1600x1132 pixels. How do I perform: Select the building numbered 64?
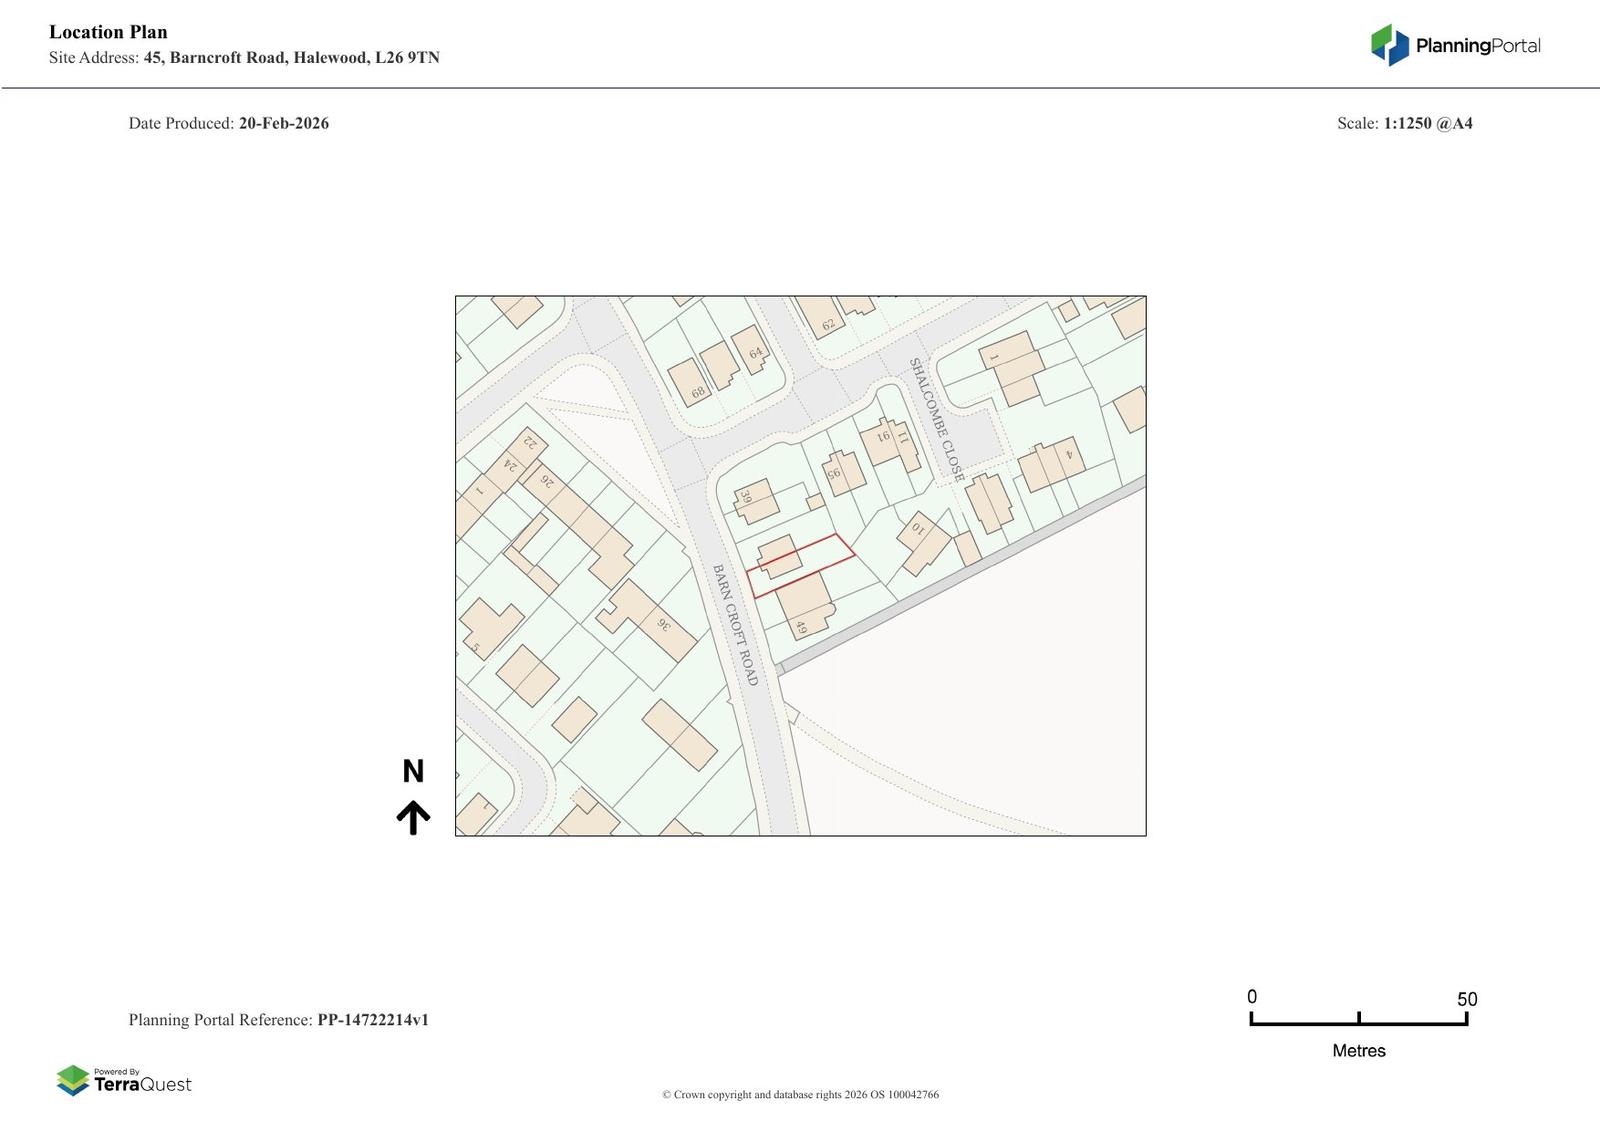coord(750,350)
